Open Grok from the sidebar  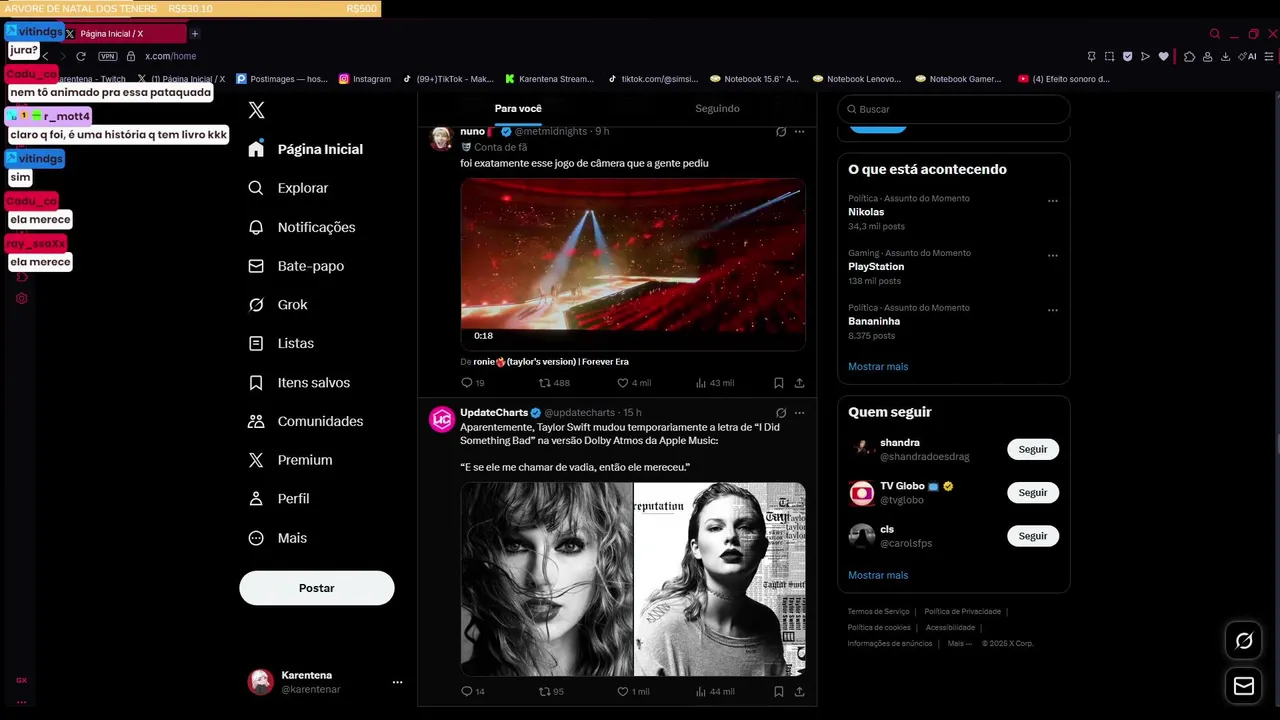pos(278,305)
